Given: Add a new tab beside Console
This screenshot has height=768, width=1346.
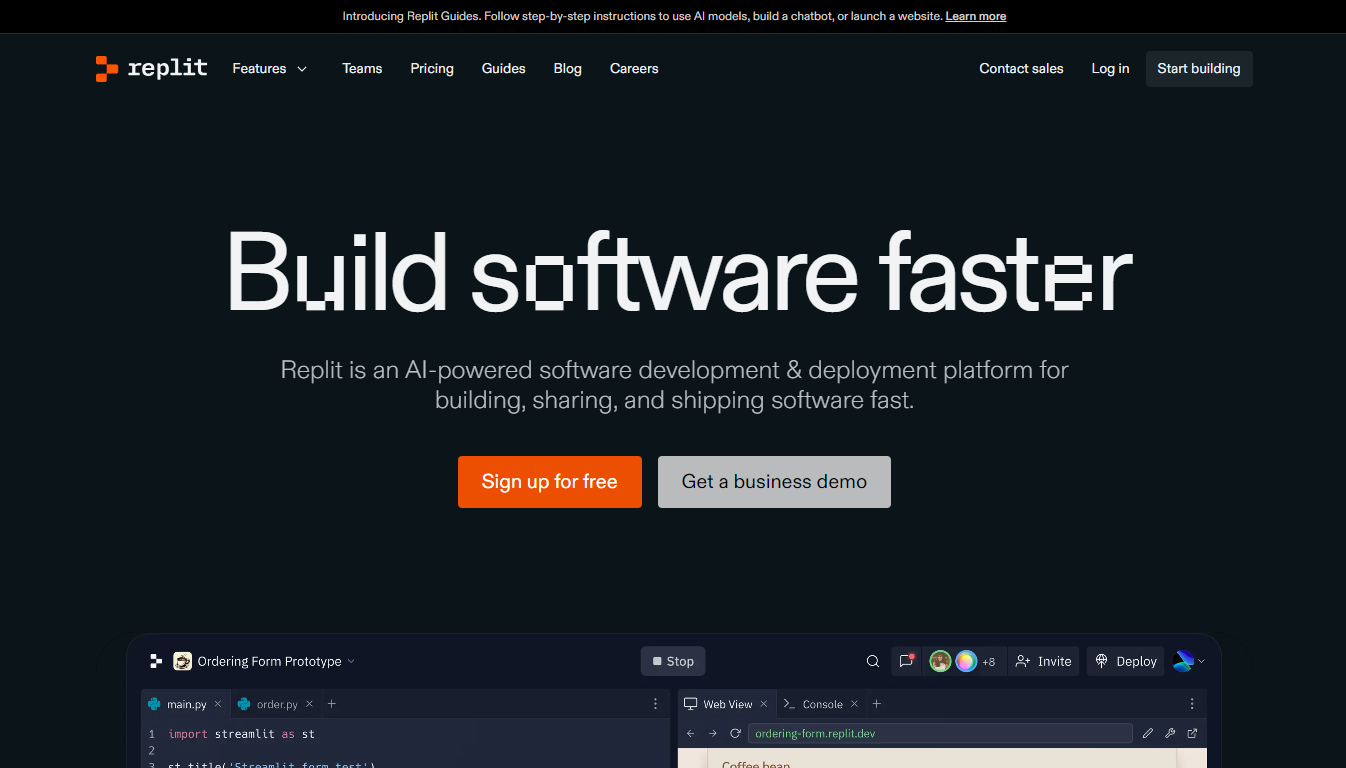Looking at the screenshot, I should tap(877, 704).
